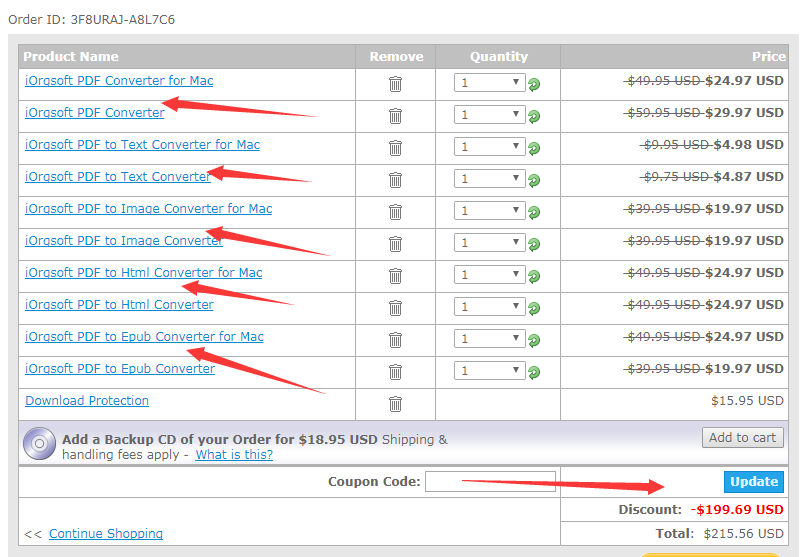Open iOrgsoft PDF to Epub Converter for Mac link

point(144,337)
